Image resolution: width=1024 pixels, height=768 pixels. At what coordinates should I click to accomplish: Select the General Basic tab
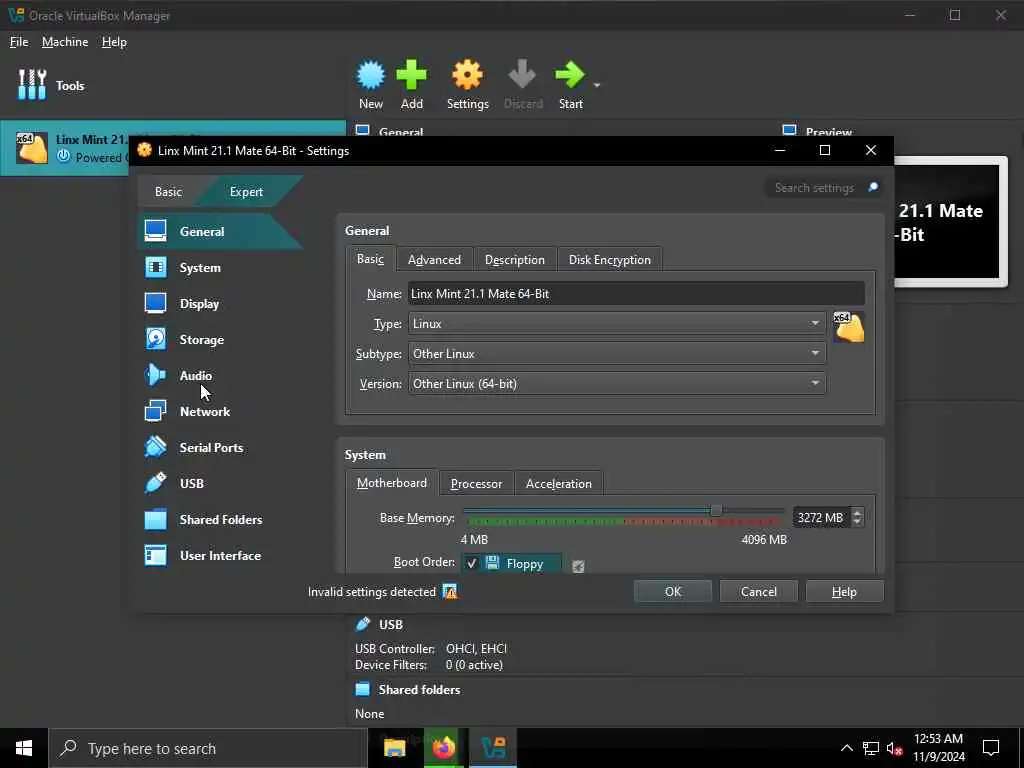point(370,259)
